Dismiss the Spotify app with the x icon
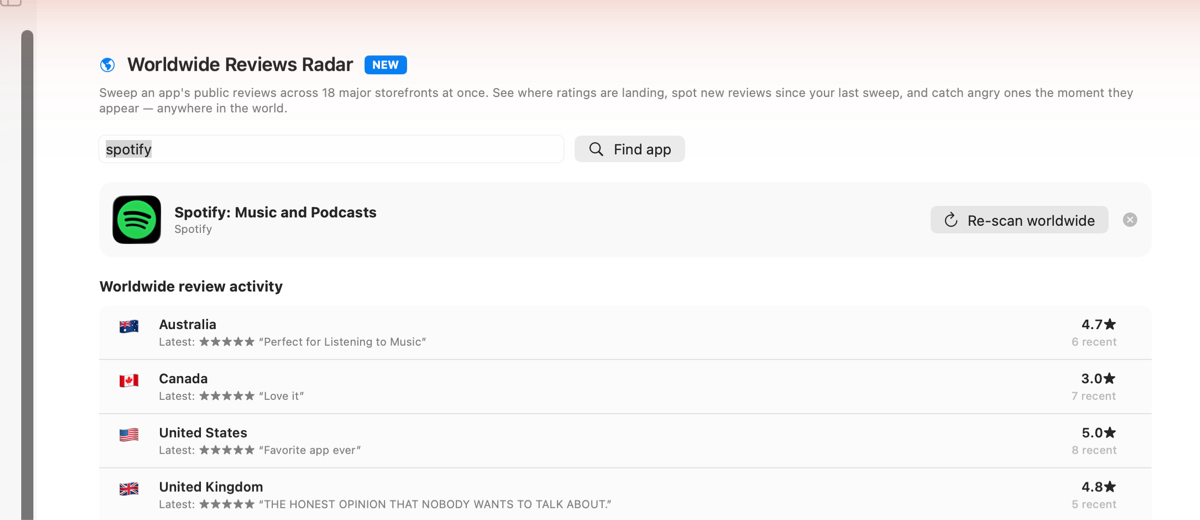Screen dimensions: 1200x520 (1130, 220)
